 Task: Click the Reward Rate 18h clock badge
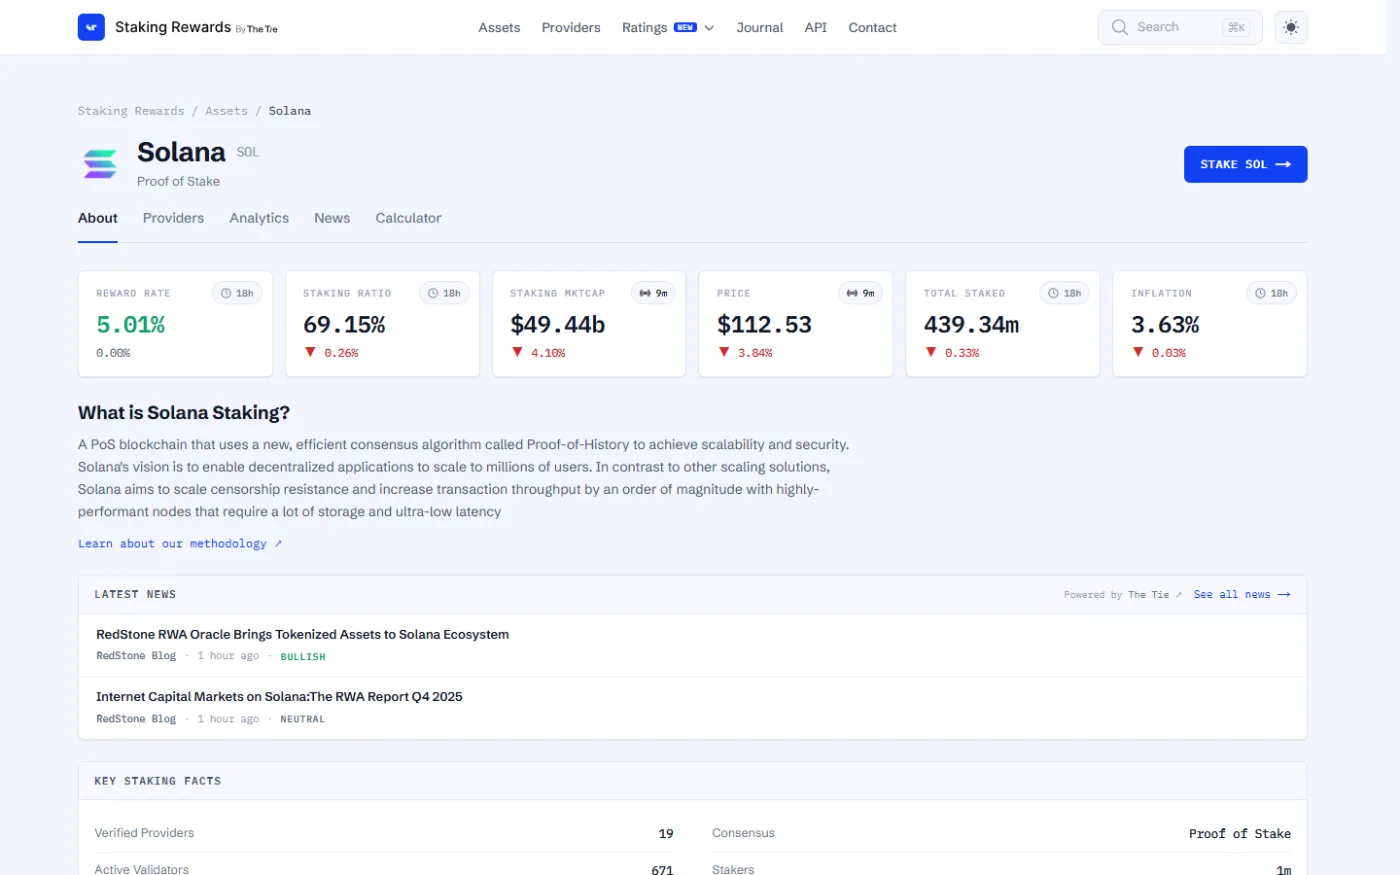click(237, 293)
